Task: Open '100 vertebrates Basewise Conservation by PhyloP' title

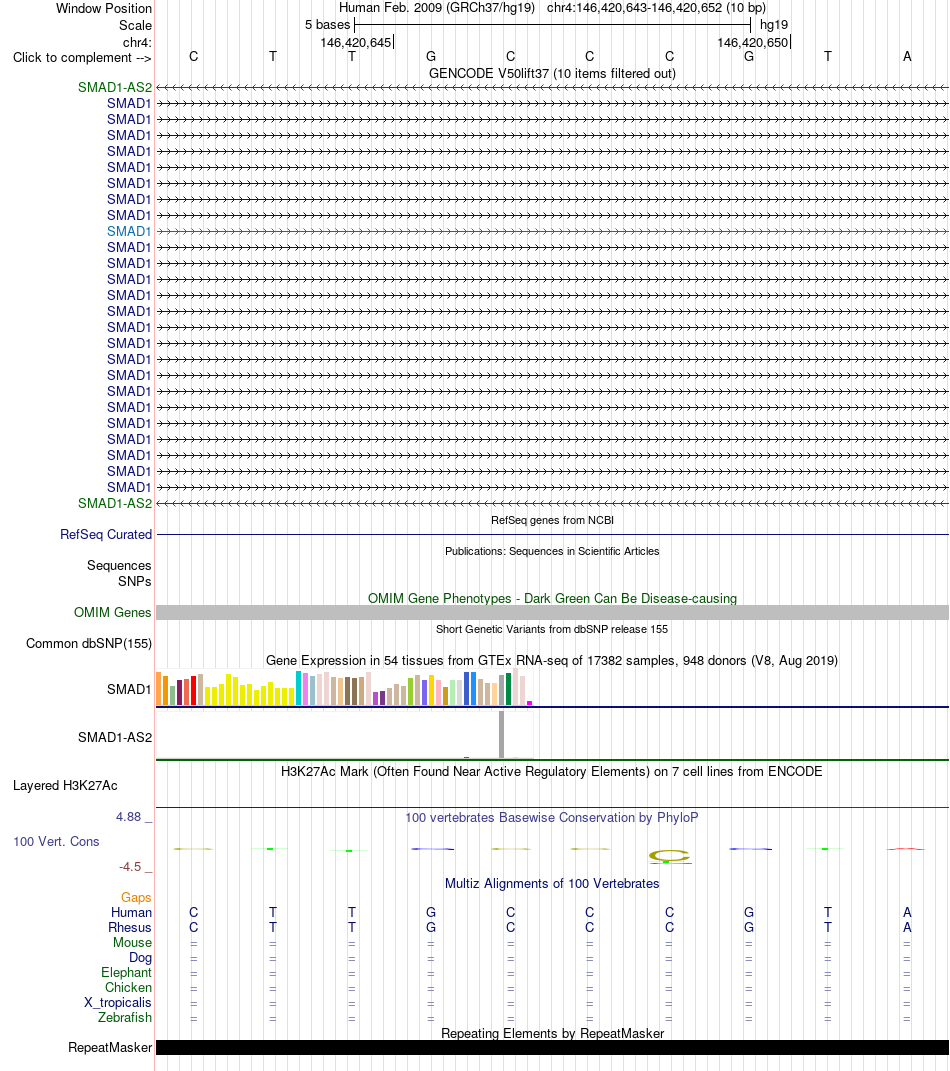Action: (x=552, y=818)
